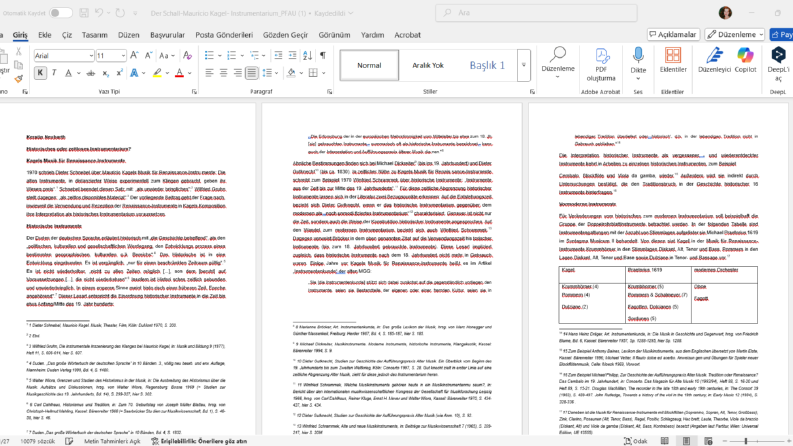The image size is (793, 446).
Task: Open the Change Case (Aa) dropdown
Action: (166, 56)
